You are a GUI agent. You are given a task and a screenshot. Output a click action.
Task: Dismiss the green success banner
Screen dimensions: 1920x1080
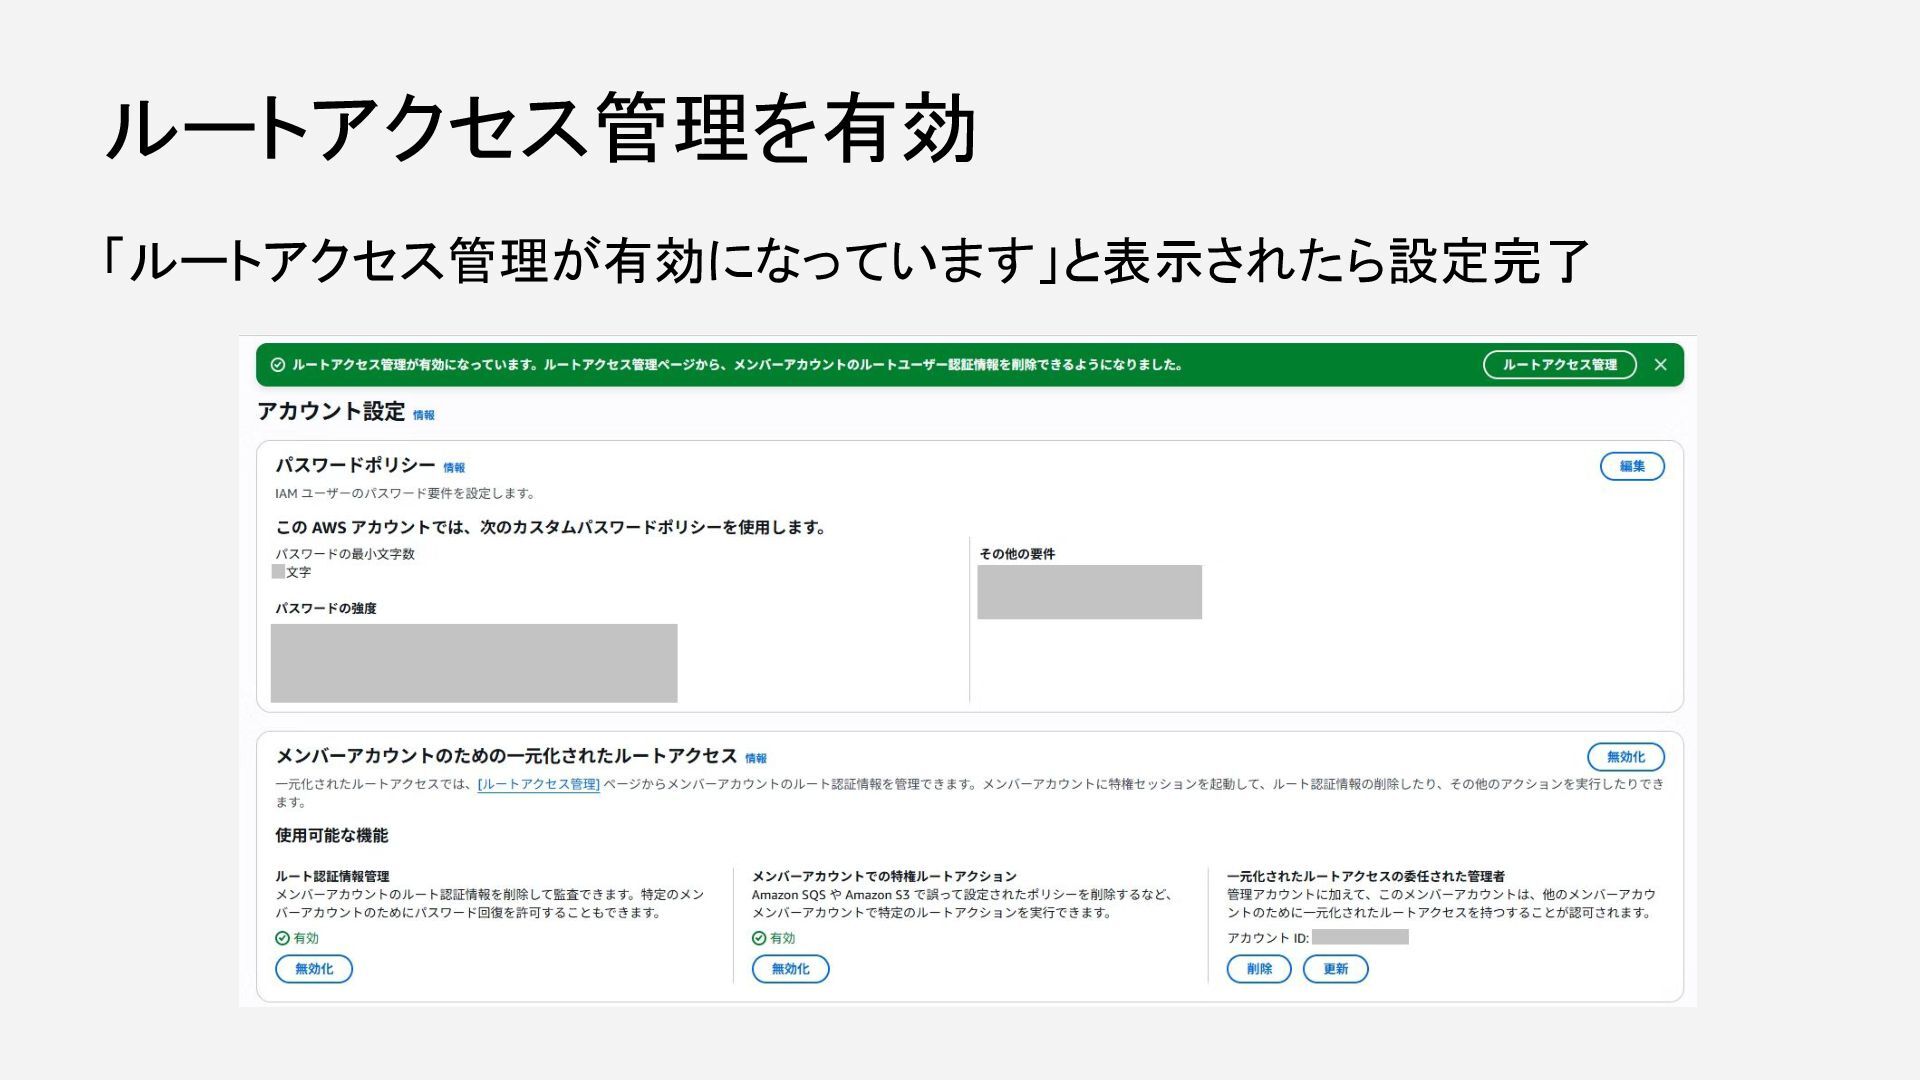tap(1660, 365)
